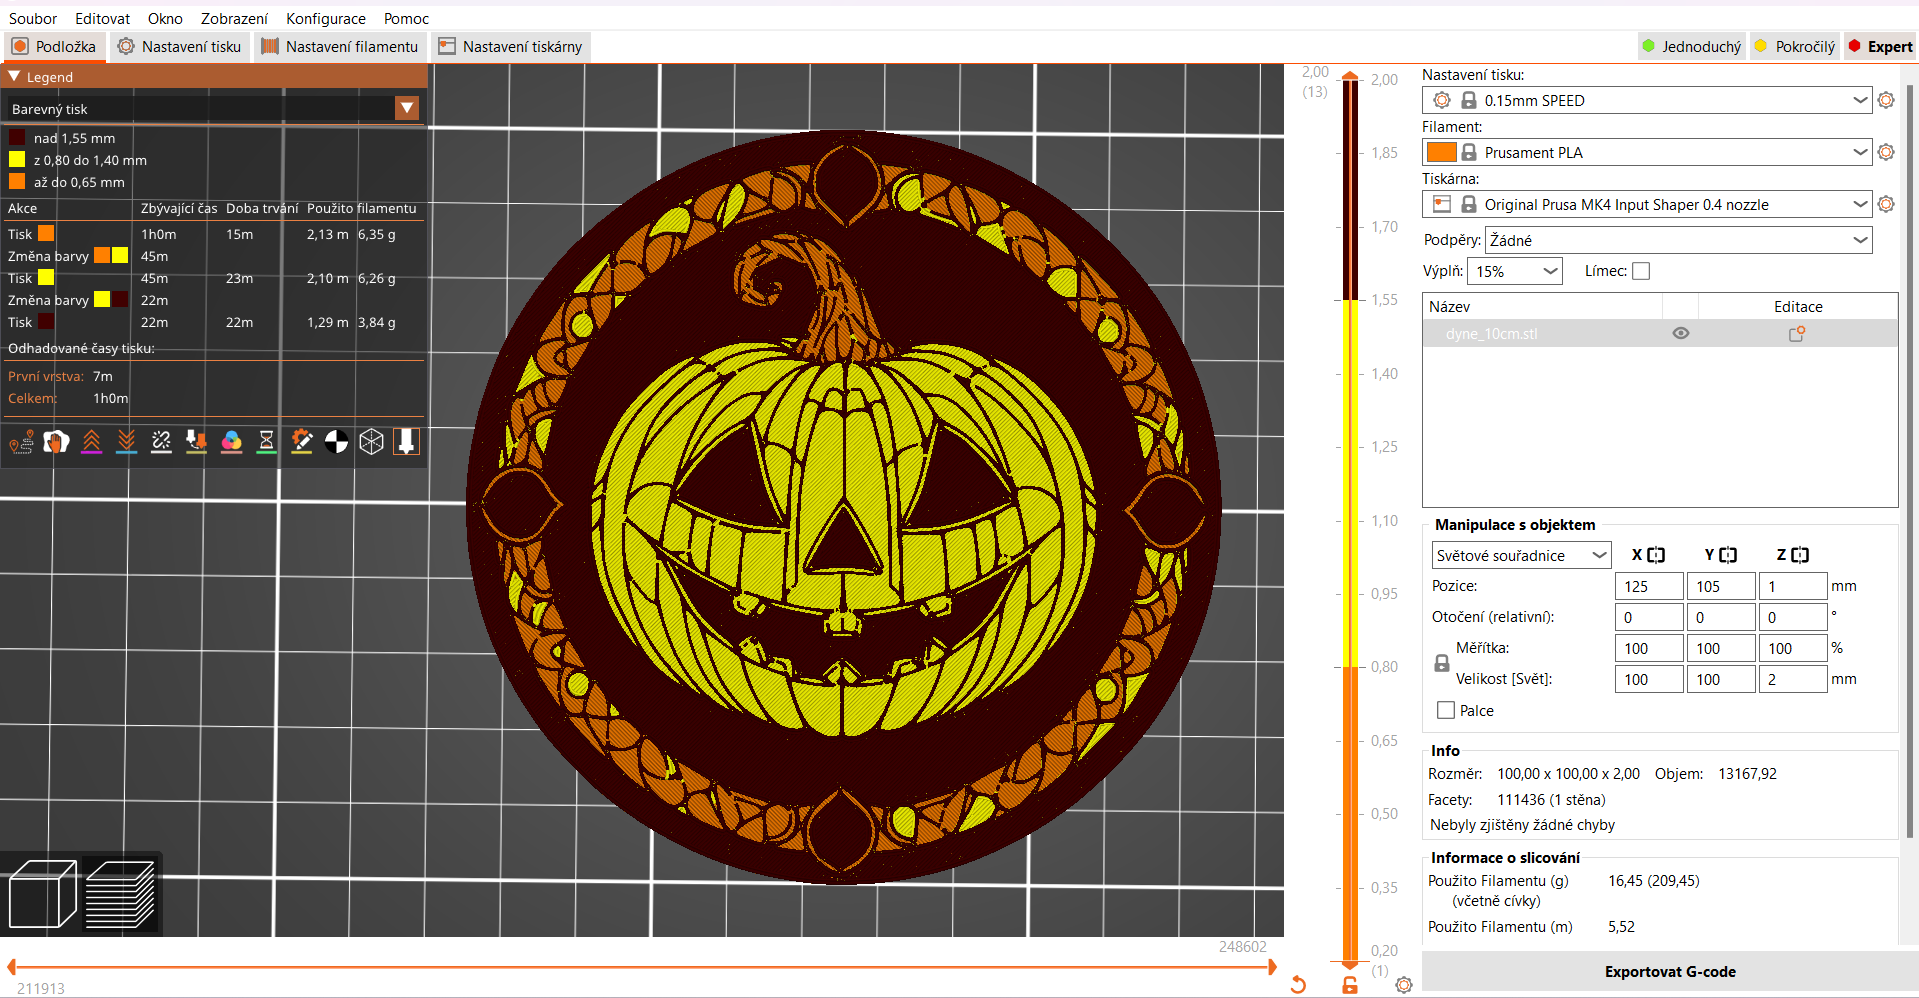Image resolution: width=1919 pixels, height=998 pixels.
Task: Toggle Tool changes visibility icon
Action: (x=196, y=442)
